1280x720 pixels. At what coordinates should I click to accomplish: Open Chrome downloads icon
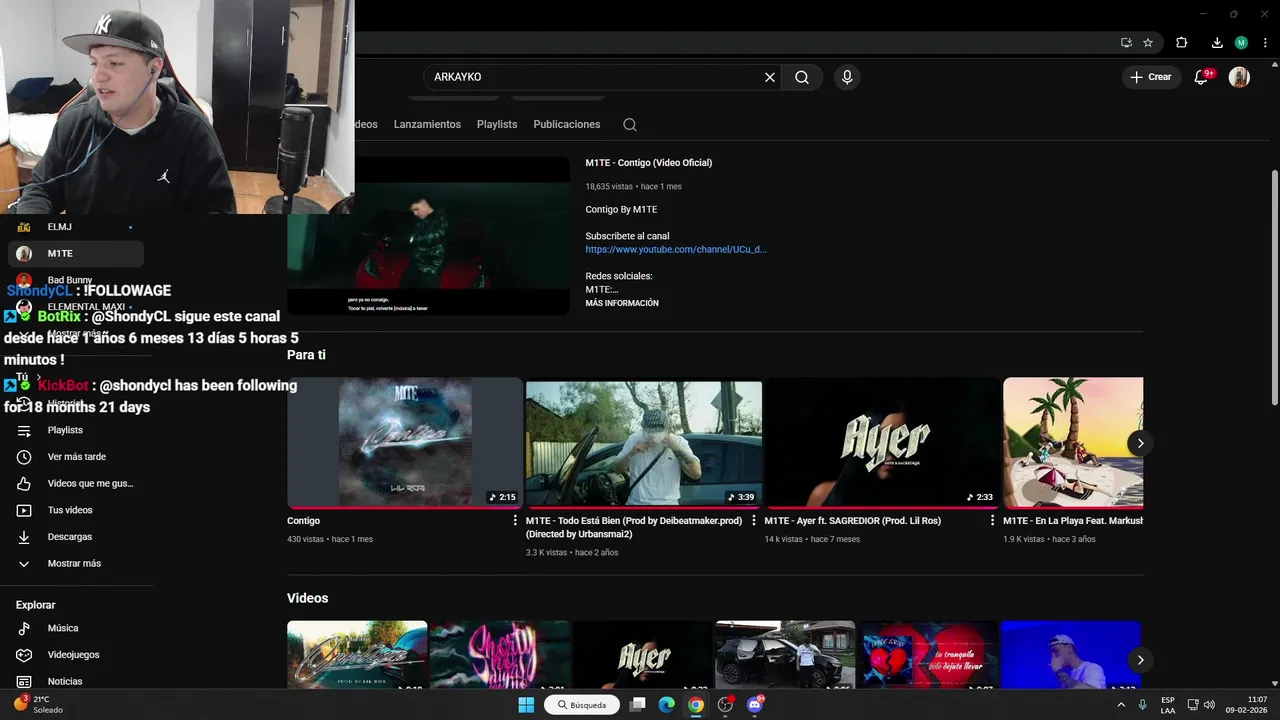[1217, 43]
